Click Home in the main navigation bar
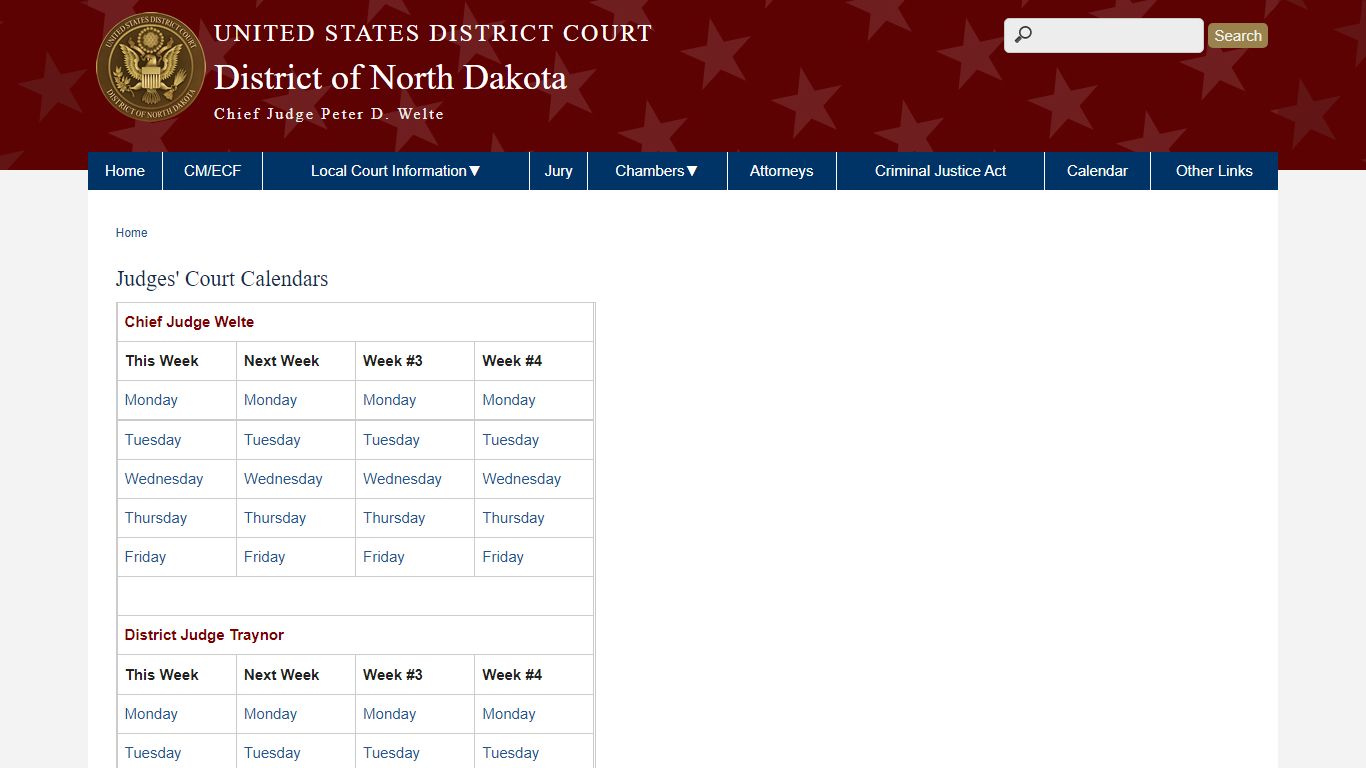The image size is (1366, 768). tap(125, 171)
